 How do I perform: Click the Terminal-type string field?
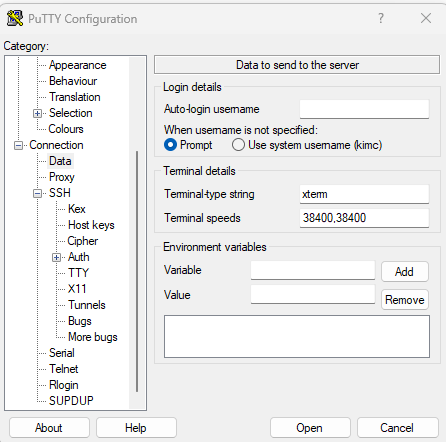tap(364, 194)
